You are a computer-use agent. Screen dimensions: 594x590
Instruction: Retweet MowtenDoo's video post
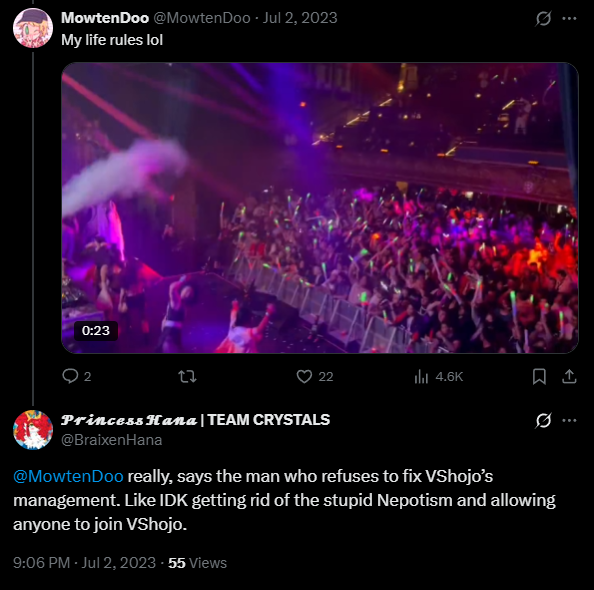tap(187, 376)
